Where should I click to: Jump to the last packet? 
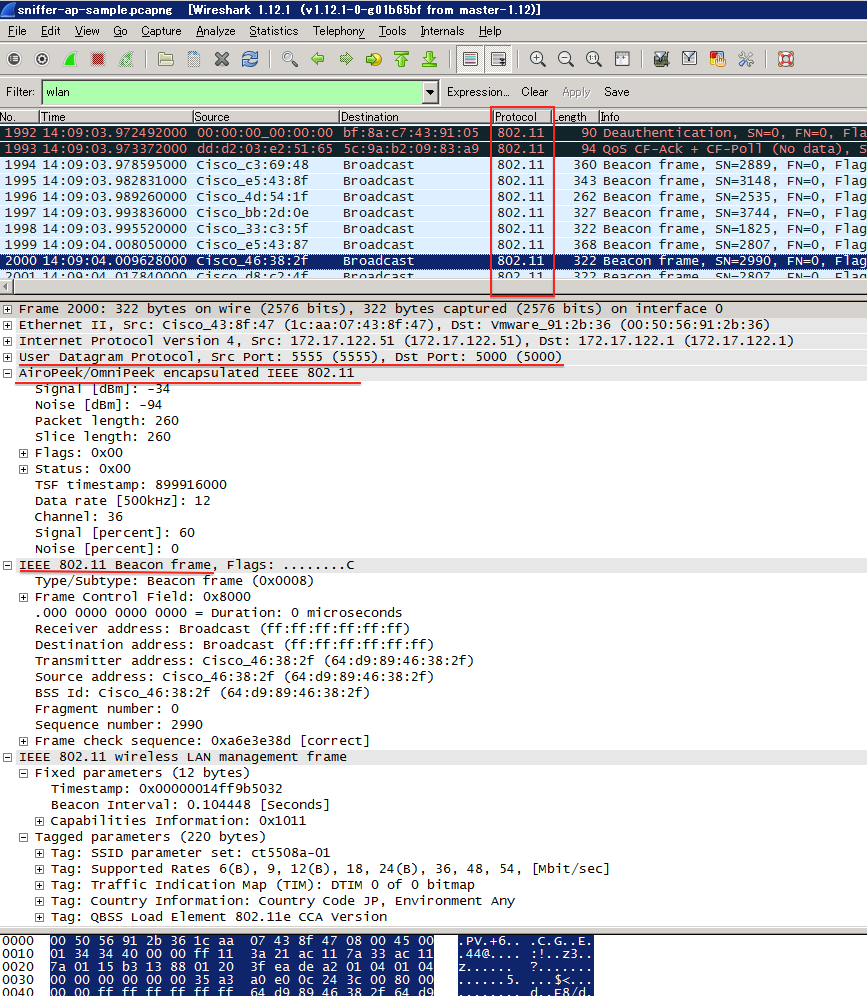429,59
